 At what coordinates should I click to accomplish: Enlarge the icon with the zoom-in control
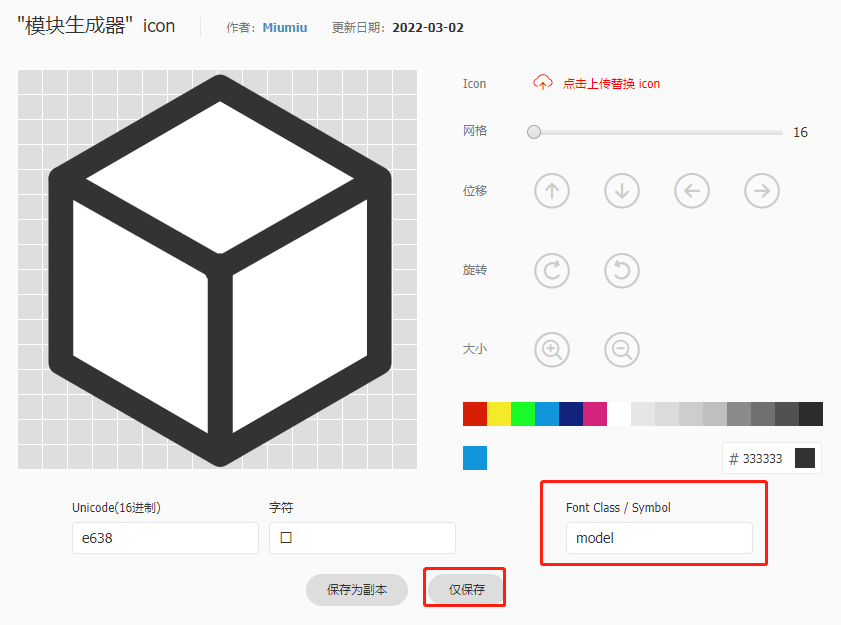coord(552,349)
